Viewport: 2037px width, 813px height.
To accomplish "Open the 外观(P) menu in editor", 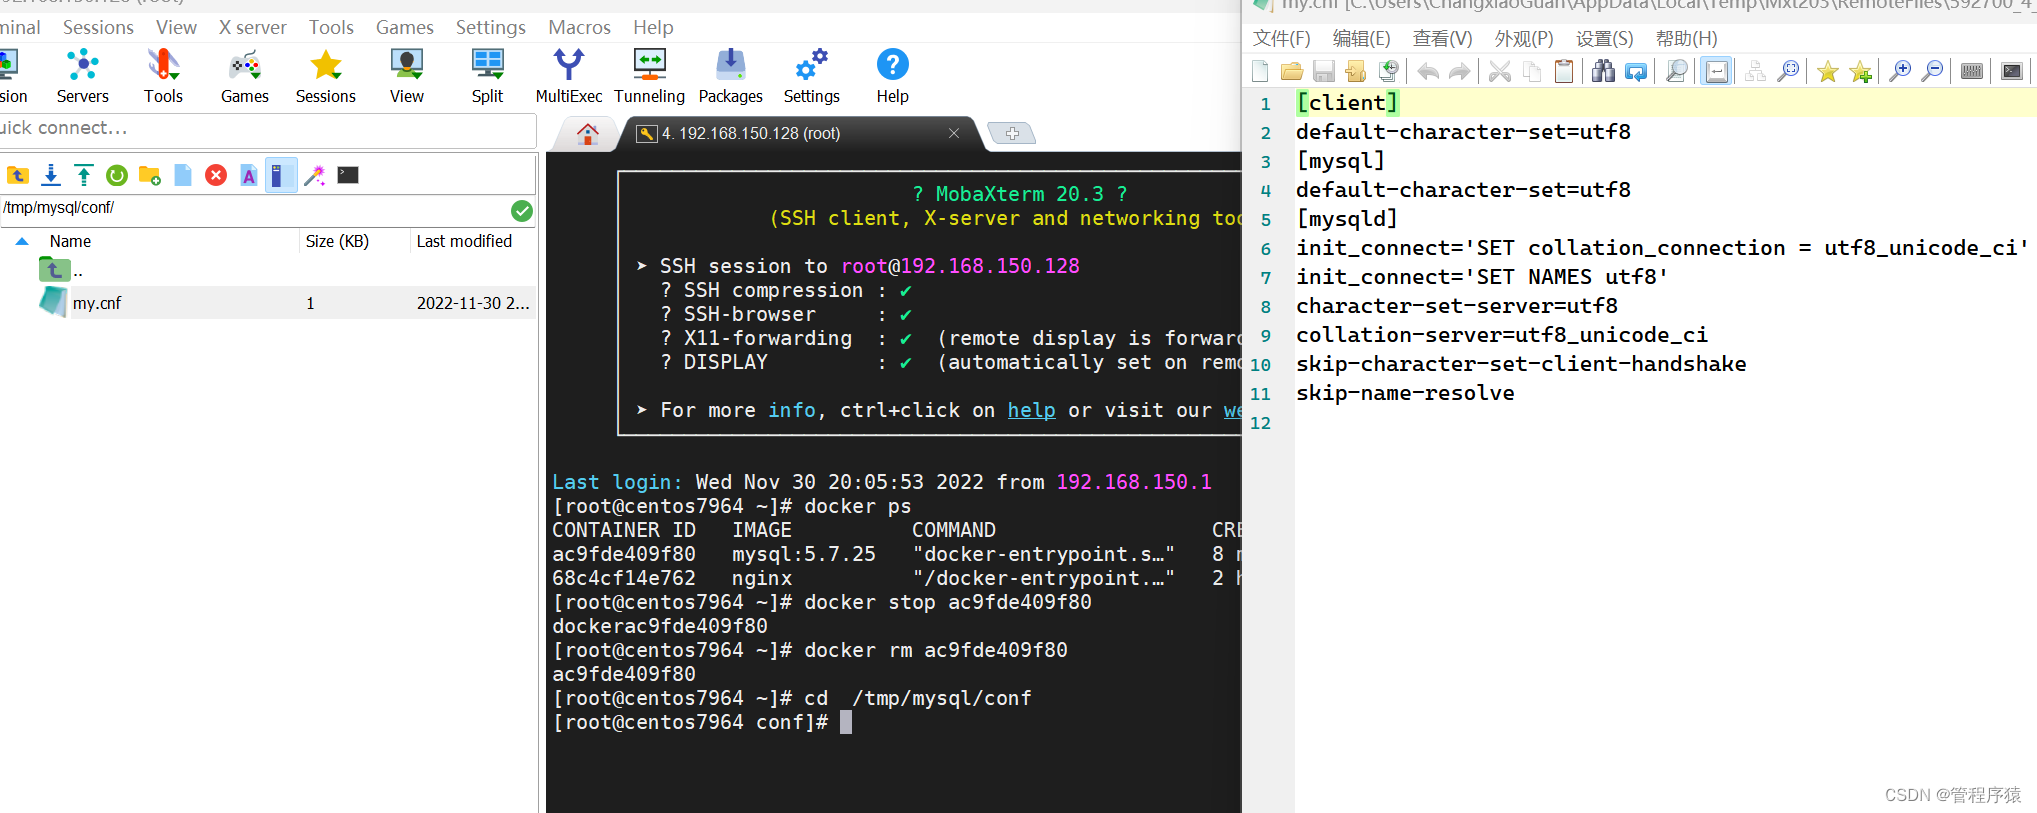I will [x=1524, y=39].
